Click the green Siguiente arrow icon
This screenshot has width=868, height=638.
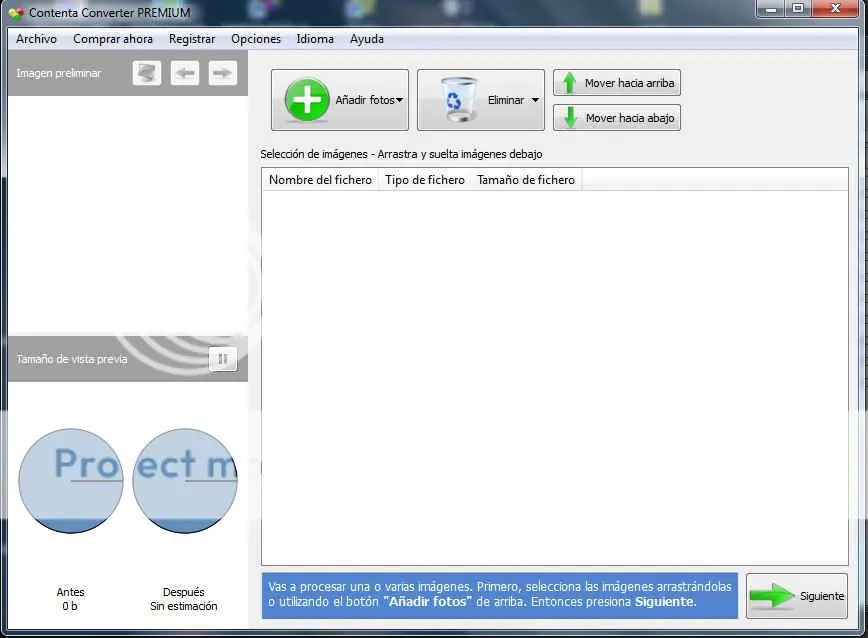(772, 596)
